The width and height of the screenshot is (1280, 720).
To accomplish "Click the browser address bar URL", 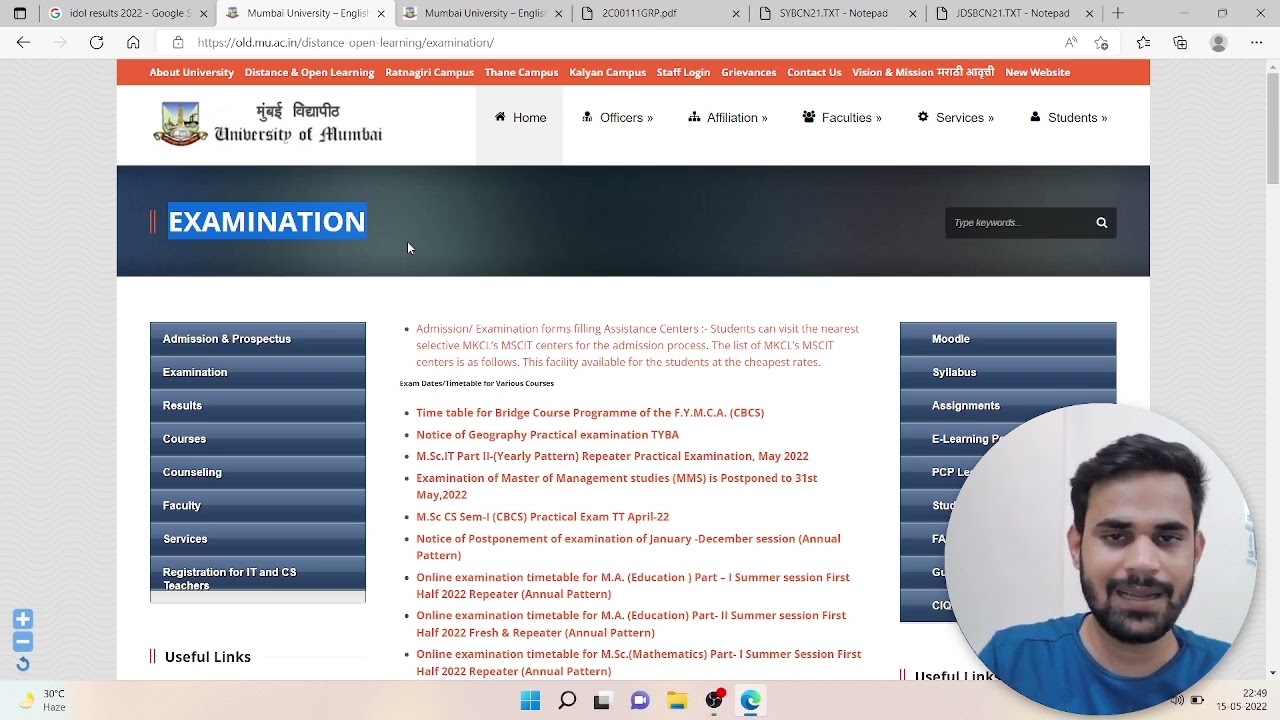I will (345, 42).
